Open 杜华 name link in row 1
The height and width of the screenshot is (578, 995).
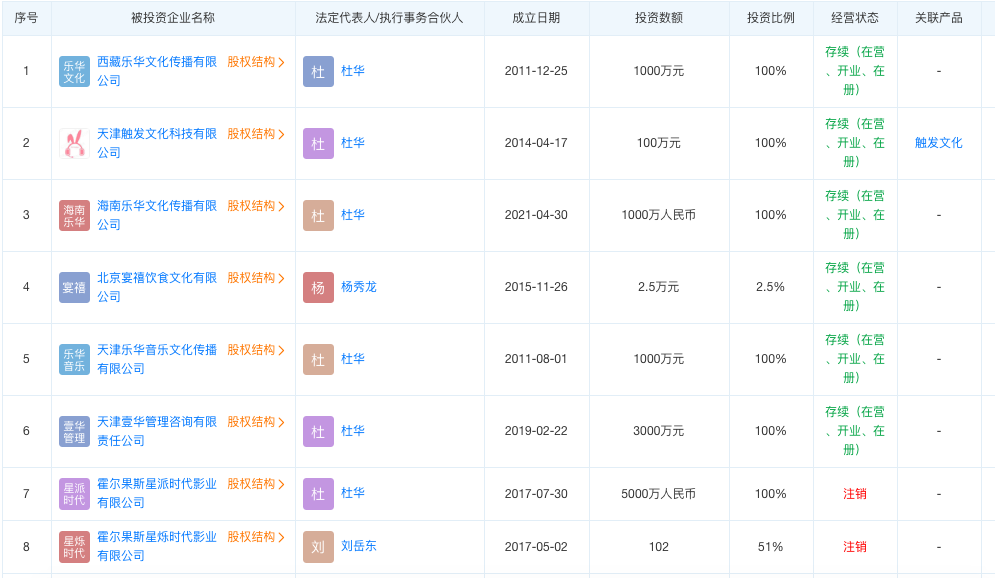pos(353,71)
